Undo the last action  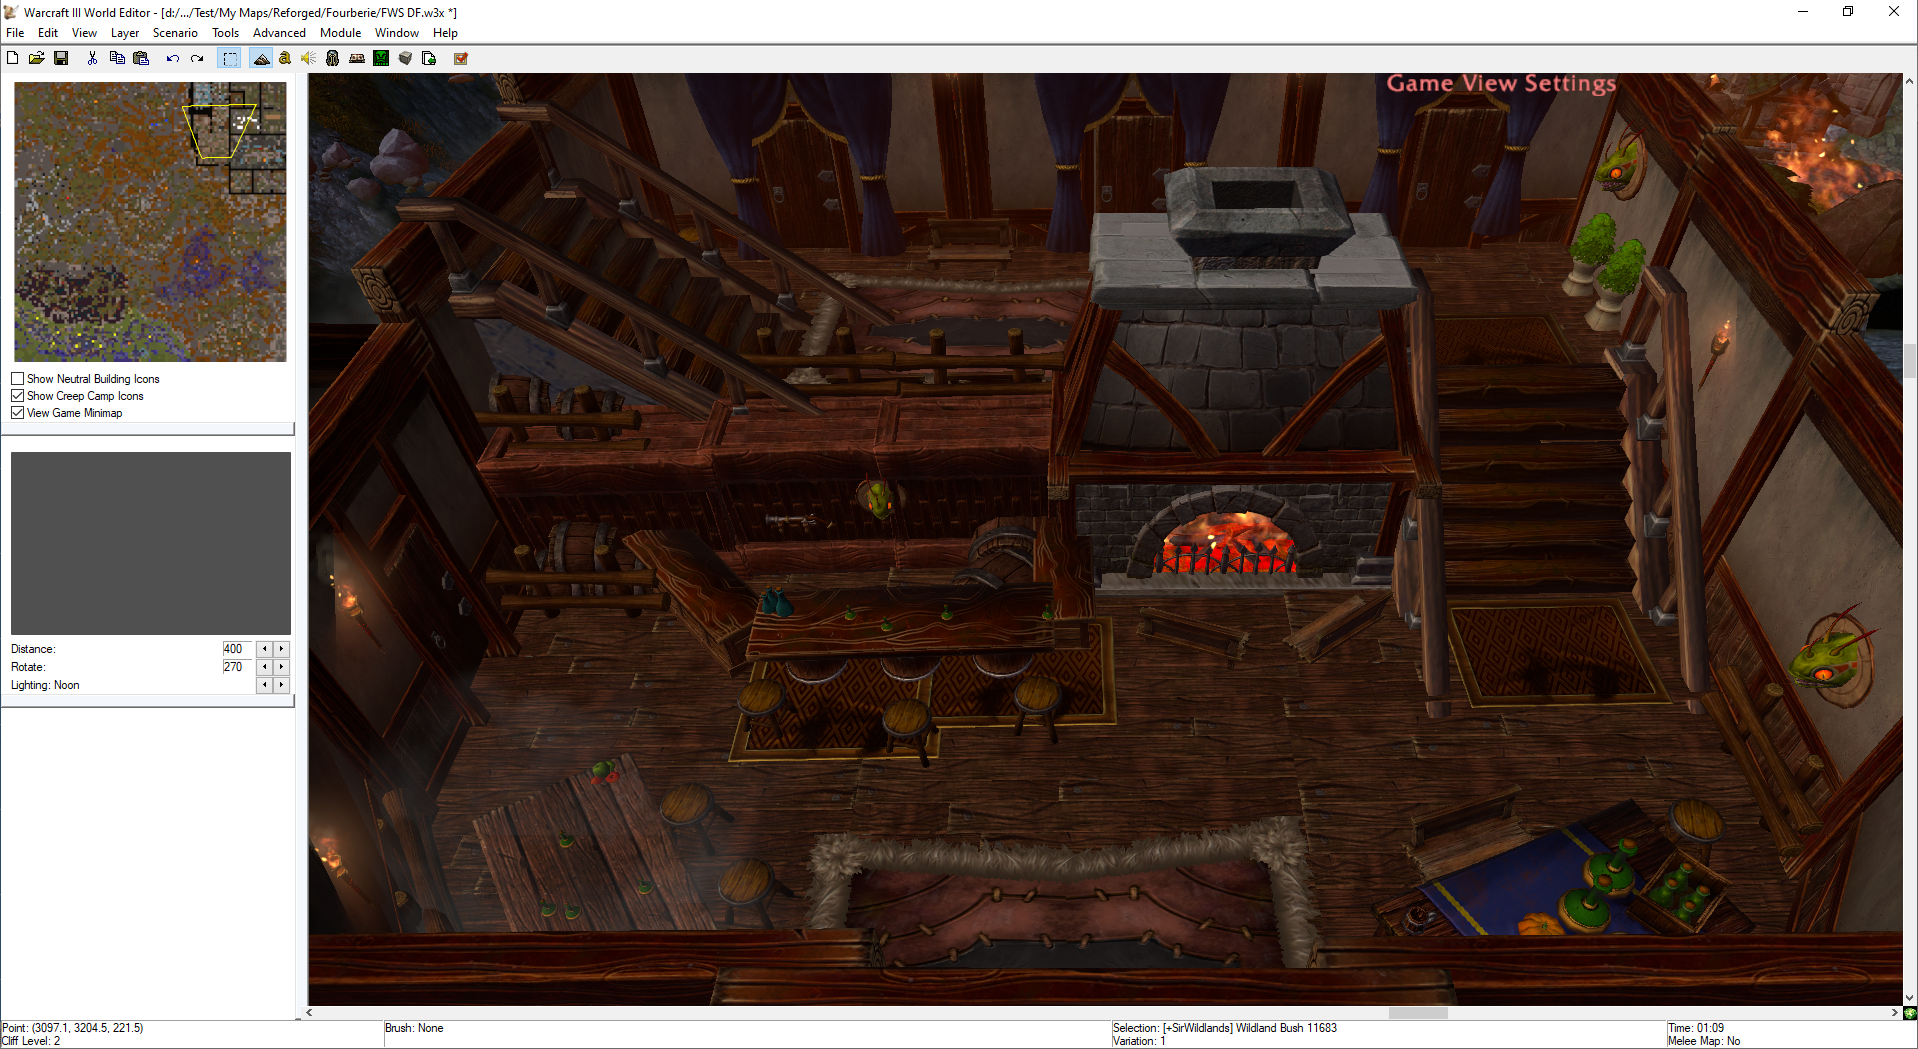(x=172, y=58)
